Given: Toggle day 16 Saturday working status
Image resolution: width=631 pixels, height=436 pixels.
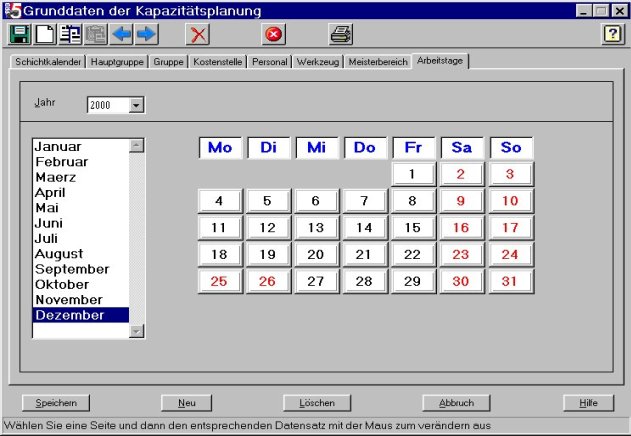Looking at the screenshot, I should pyautogui.click(x=462, y=227).
